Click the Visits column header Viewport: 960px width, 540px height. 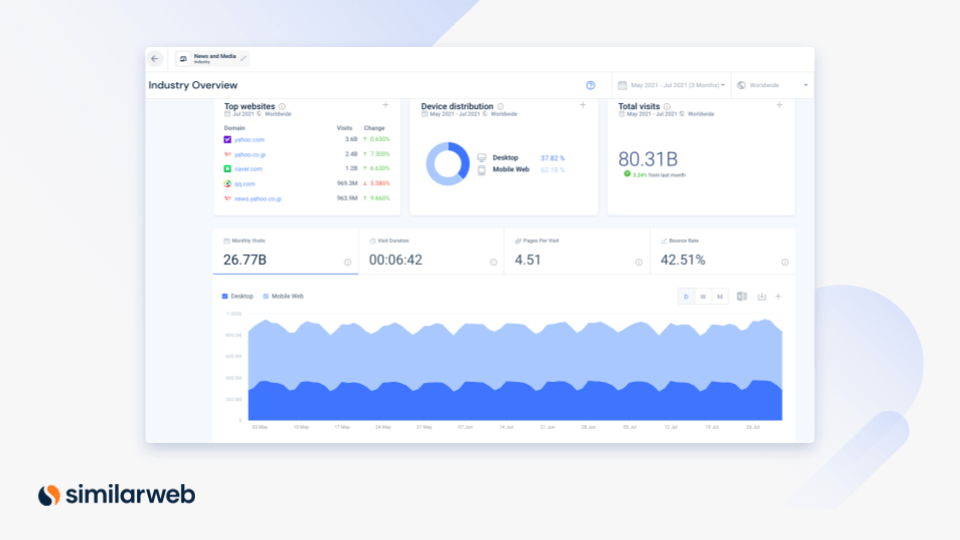(x=345, y=128)
